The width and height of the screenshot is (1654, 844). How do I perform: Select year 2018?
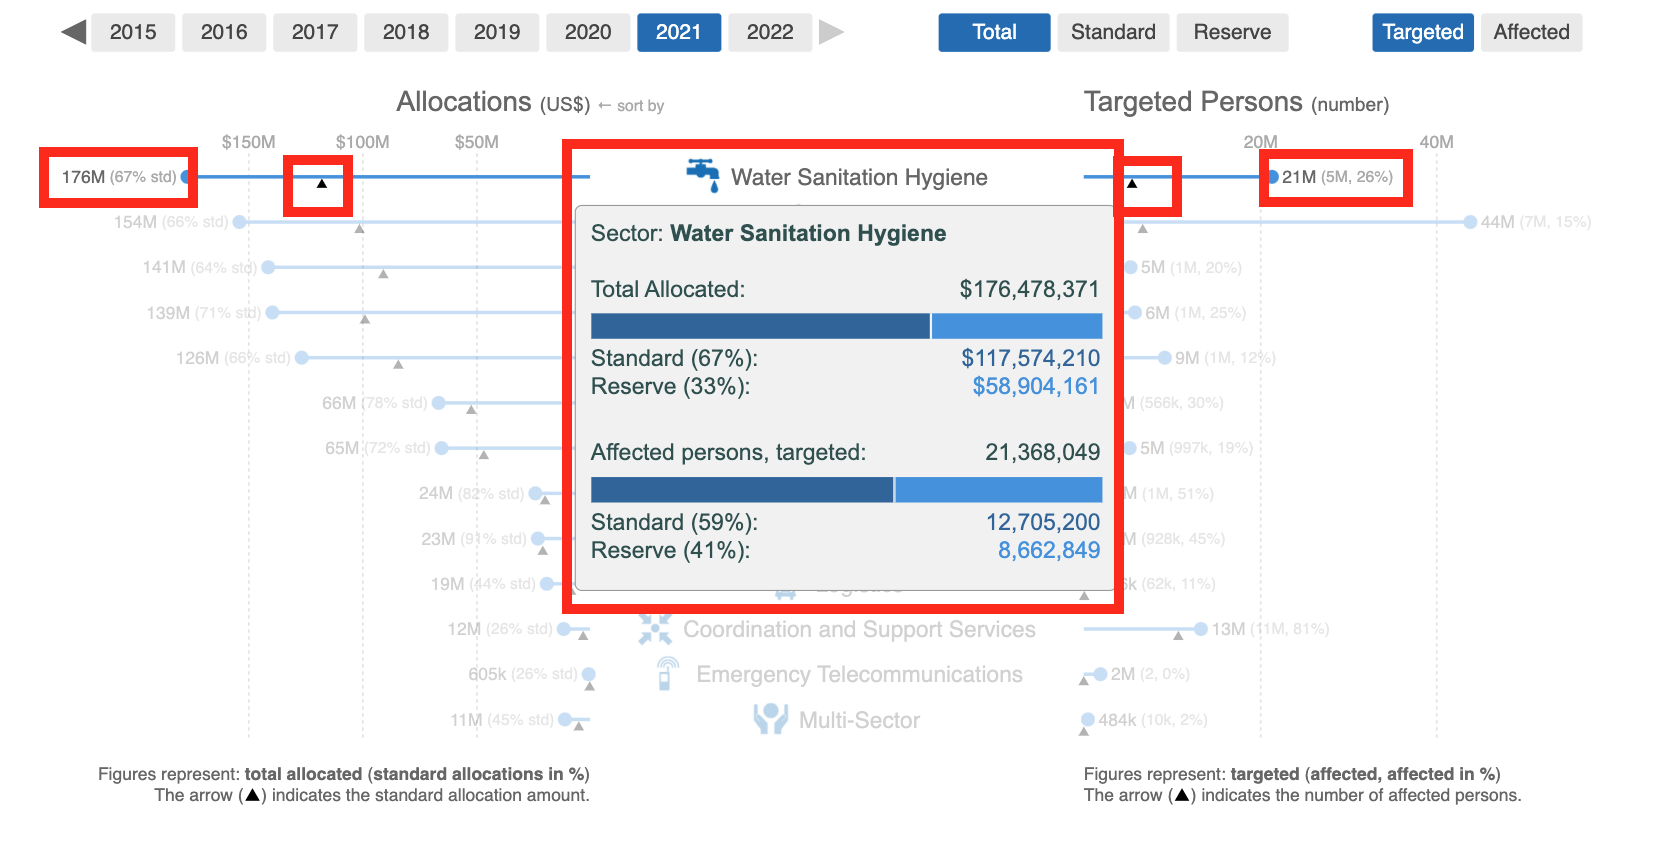[x=406, y=32]
